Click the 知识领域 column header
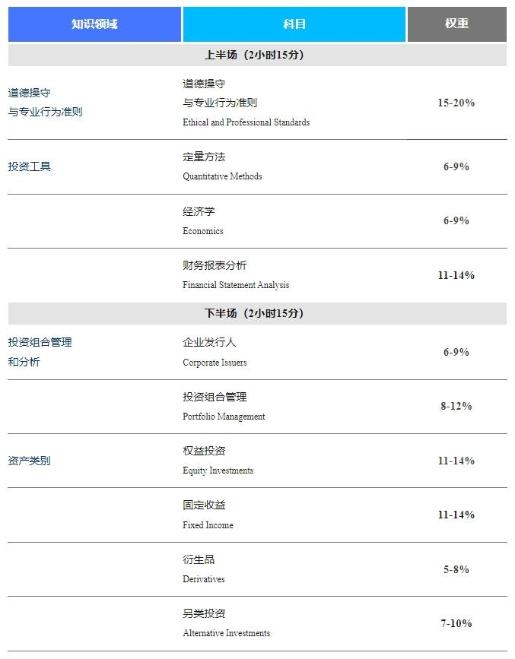Image resolution: width=515 pixels, height=659 pixels. click(x=95, y=24)
